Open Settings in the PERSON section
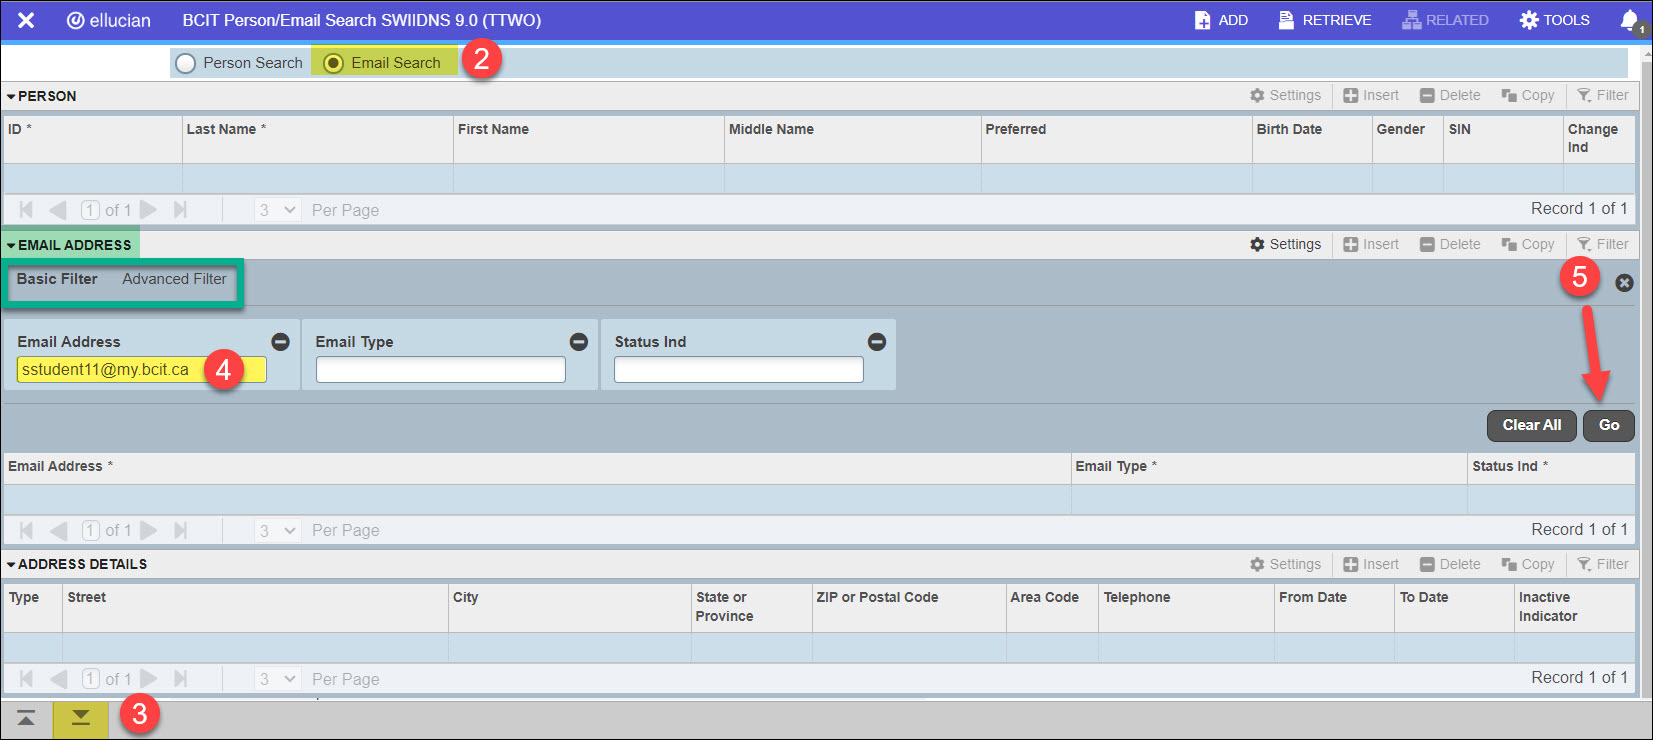 pos(1285,95)
